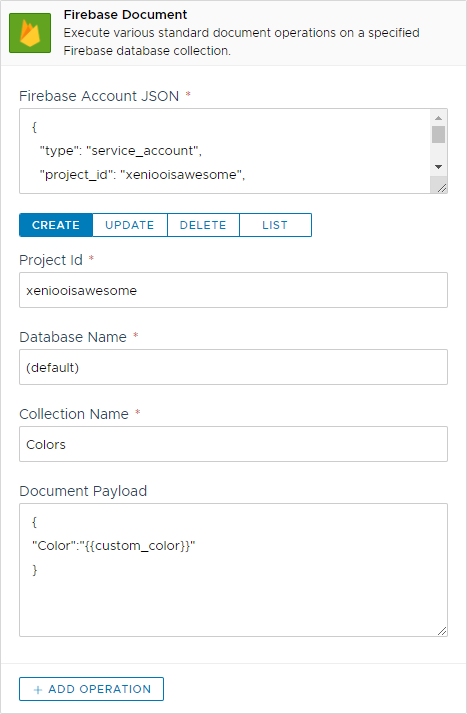Switch to the UPDATE operation

click(x=130, y=225)
